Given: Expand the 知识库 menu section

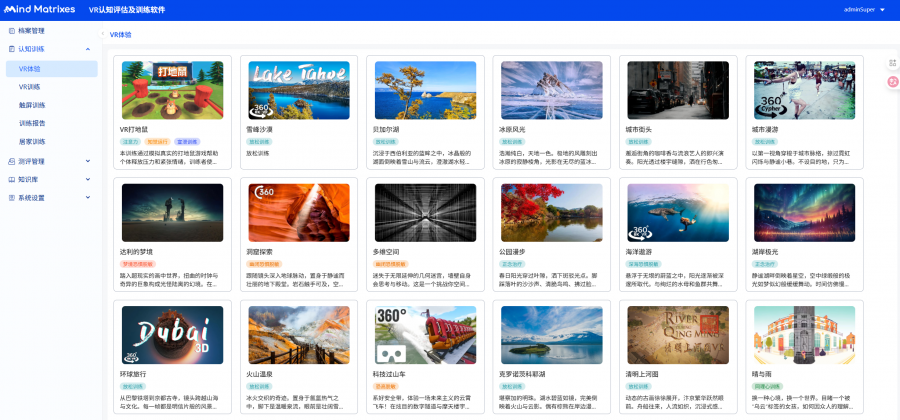Looking at the screenshot, I should [88, 179].
